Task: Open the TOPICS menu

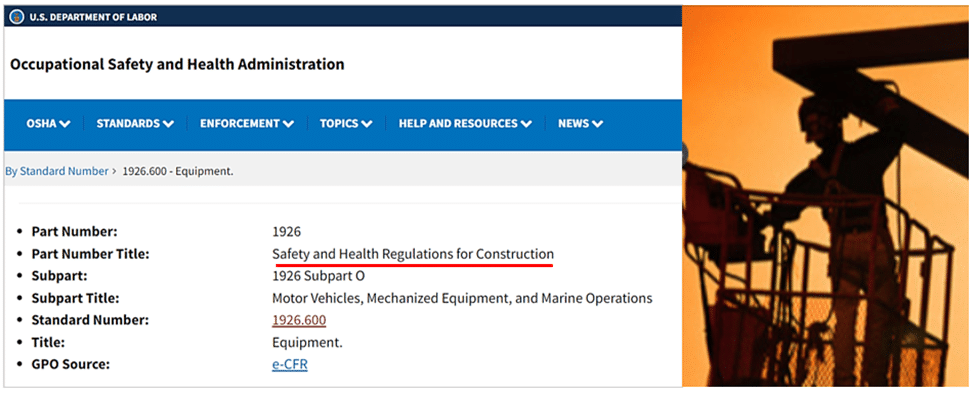Action: tap(346, 124)
